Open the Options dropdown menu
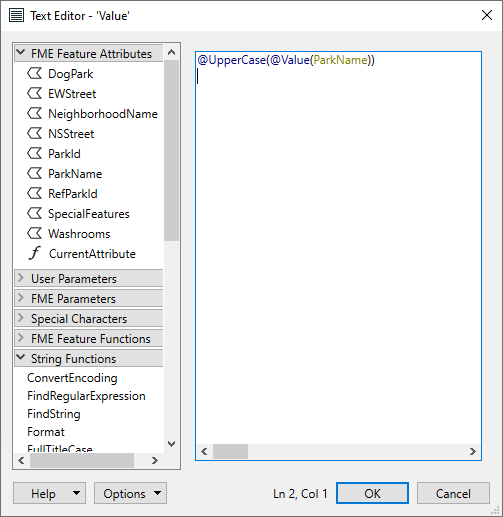 tap(130, 493)
